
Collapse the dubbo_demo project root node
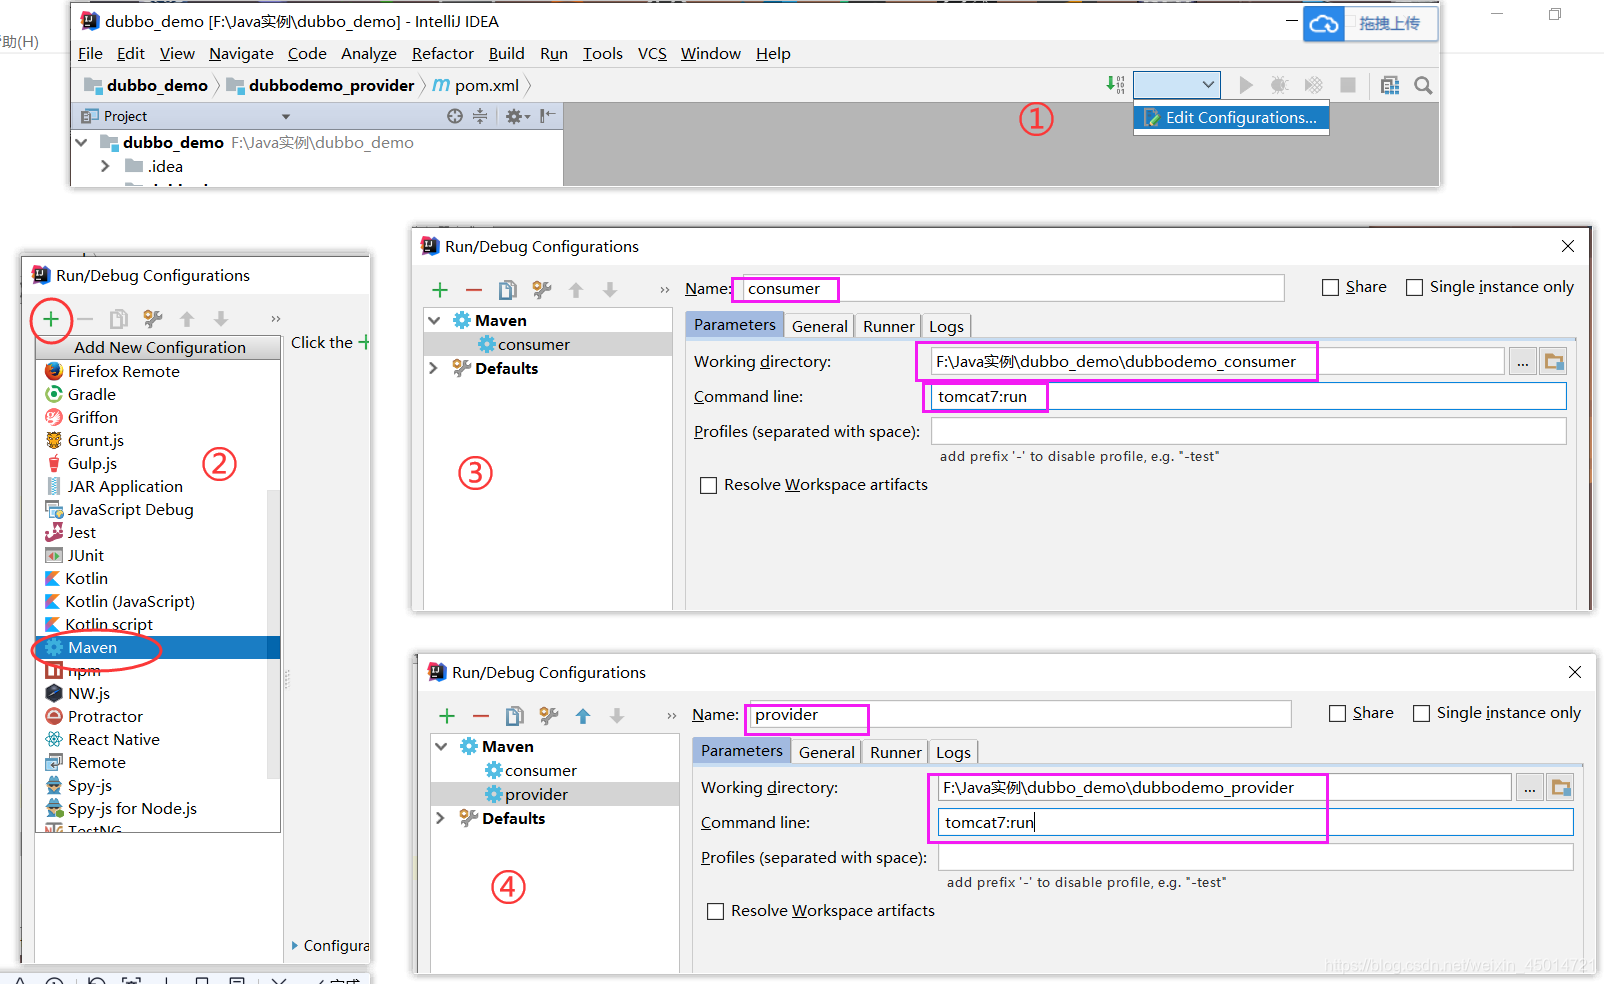coord(82,143)
